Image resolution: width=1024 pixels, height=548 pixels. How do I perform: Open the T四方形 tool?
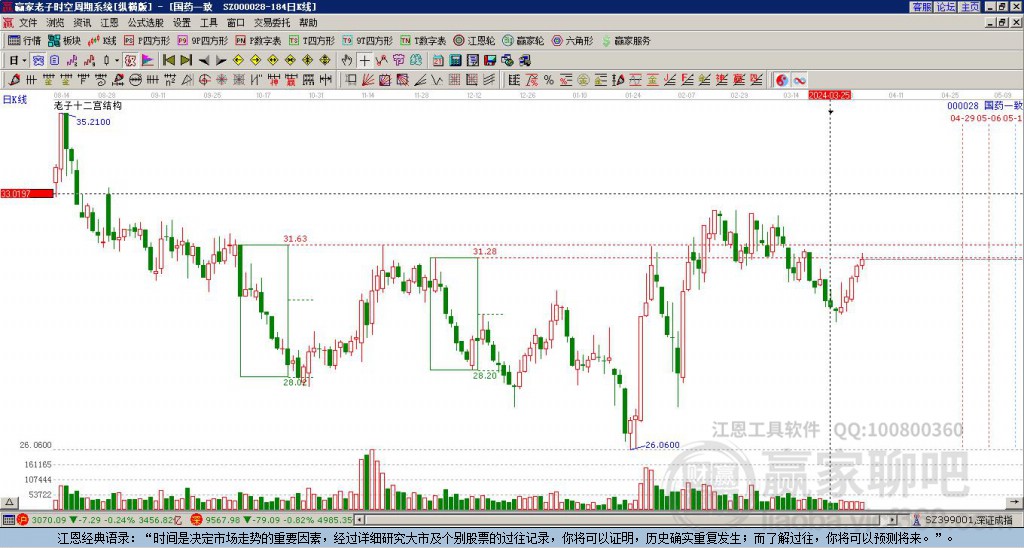click(x=312, y=40)
